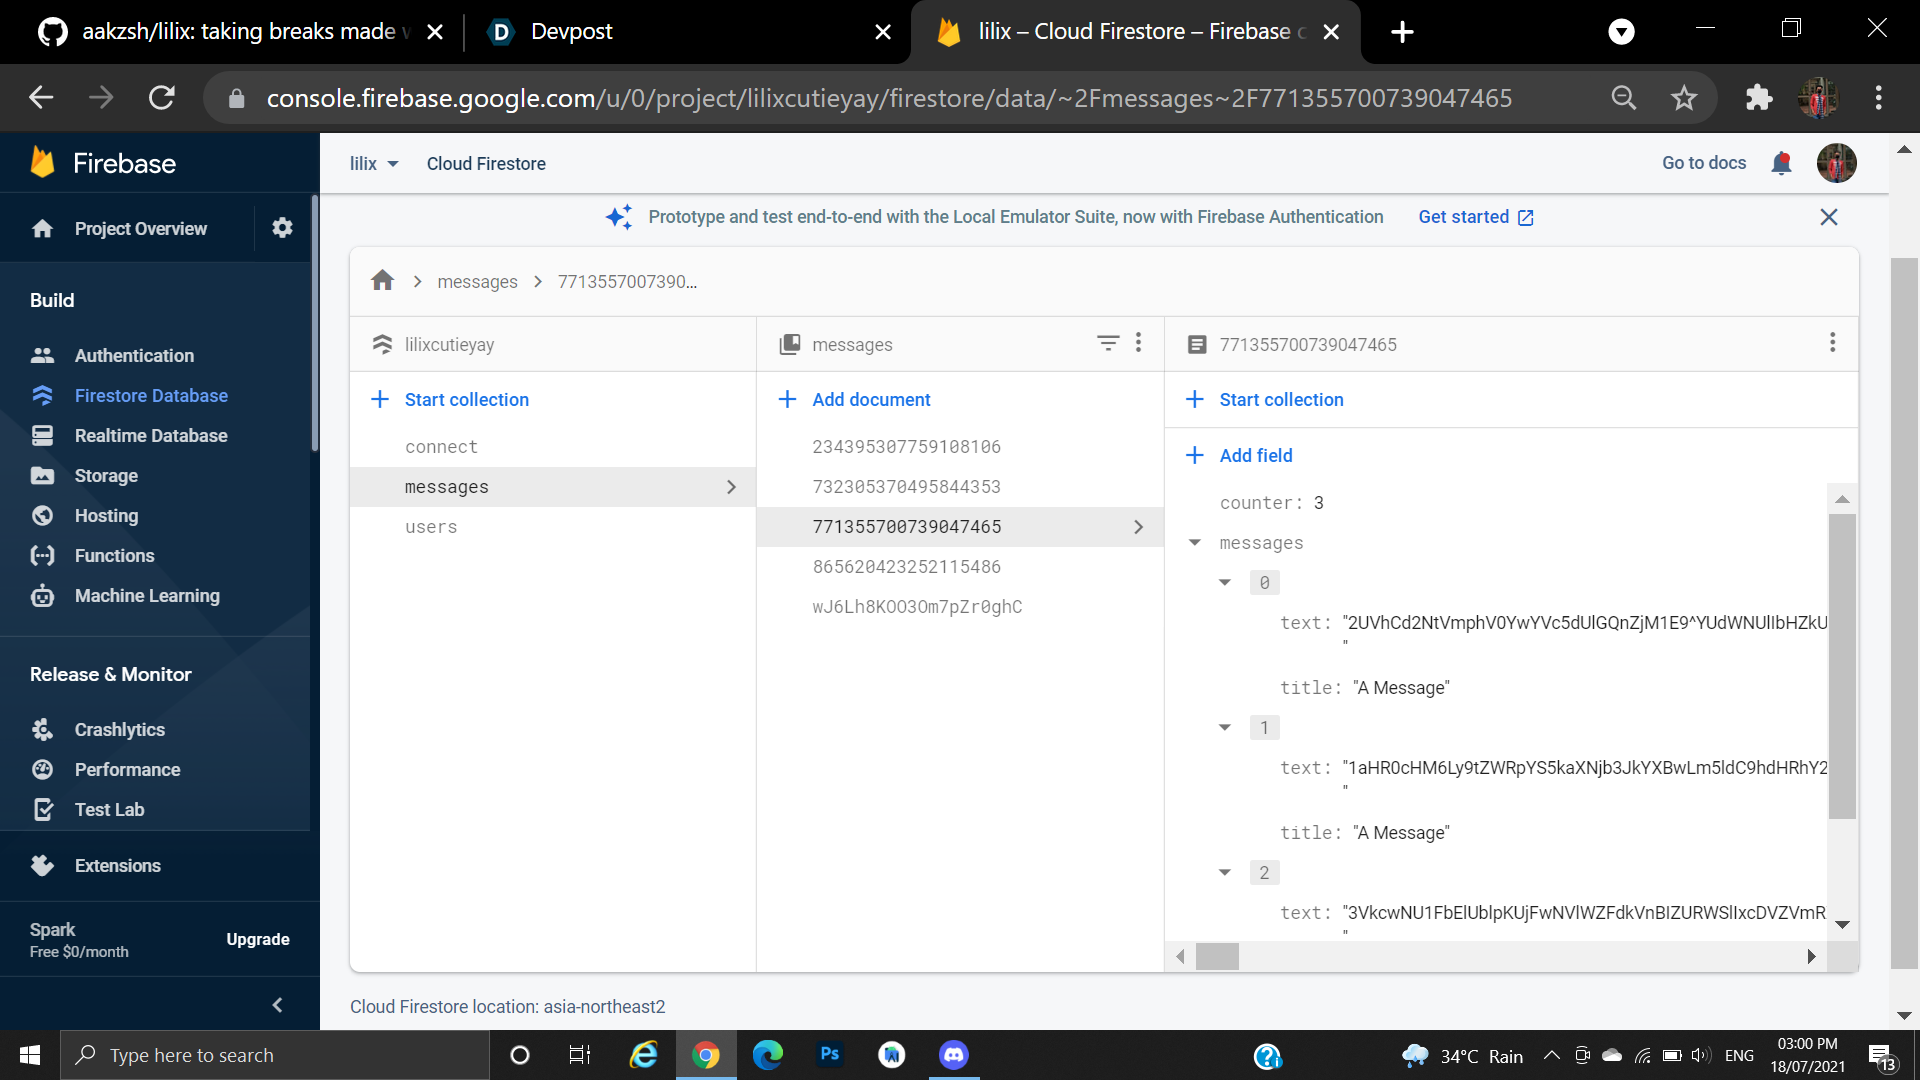The image size is (1920, 1080).
Task: Bookmark this page with star icon
Action: tap(1684, 98)
